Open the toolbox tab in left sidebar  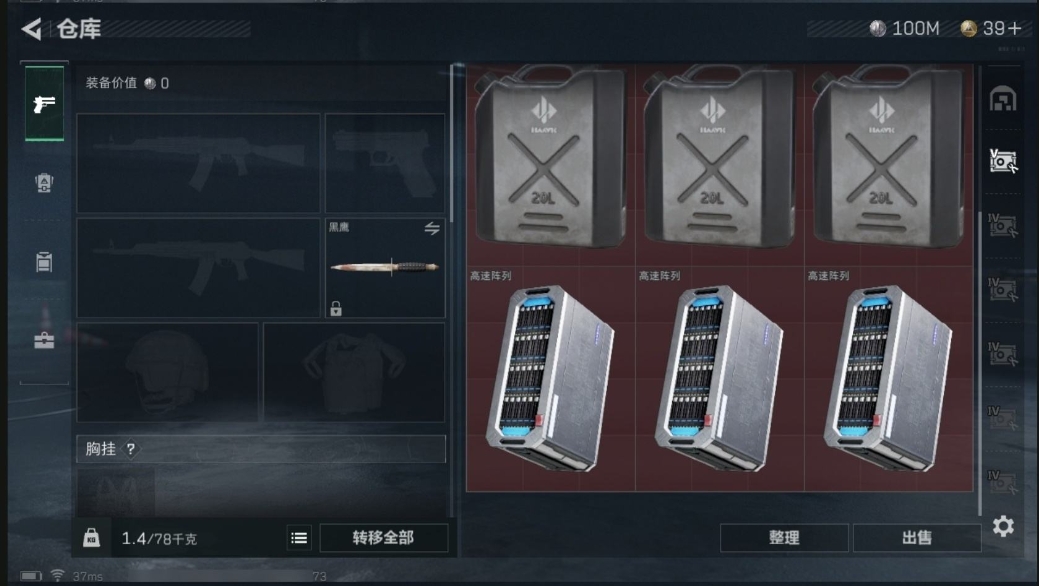(44, 340)
